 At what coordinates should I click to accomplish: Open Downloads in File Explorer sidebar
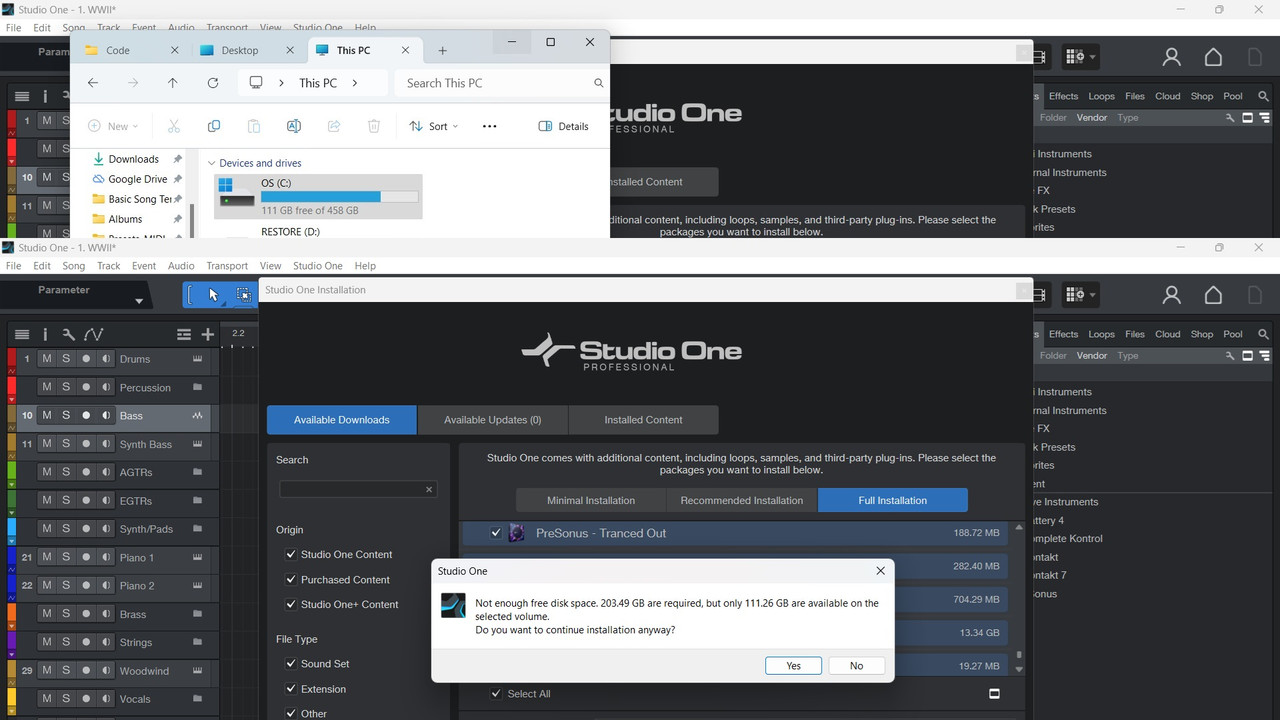click(134, 159)
